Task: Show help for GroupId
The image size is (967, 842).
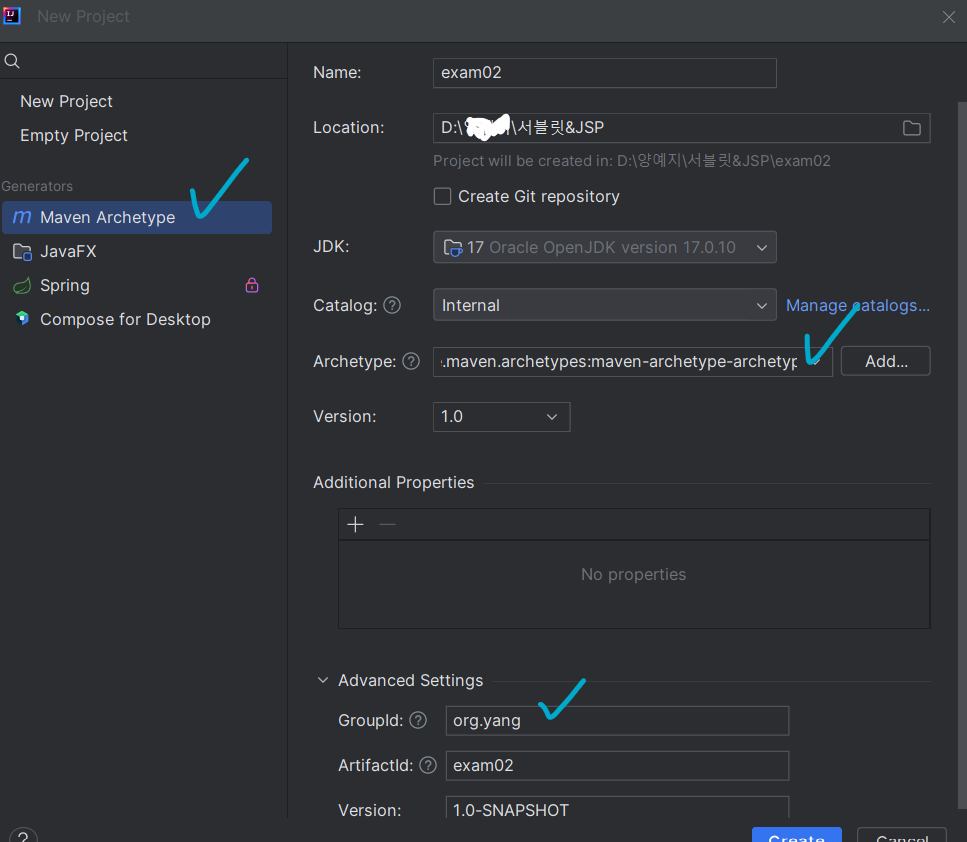Action: click(418, 720)
